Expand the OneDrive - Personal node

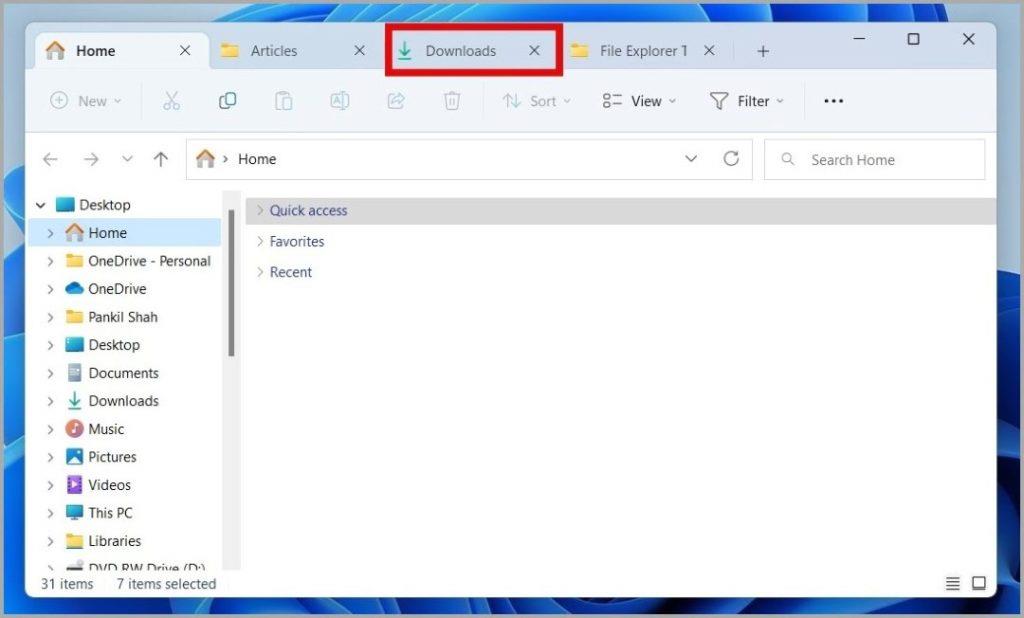tap(50, 261)
